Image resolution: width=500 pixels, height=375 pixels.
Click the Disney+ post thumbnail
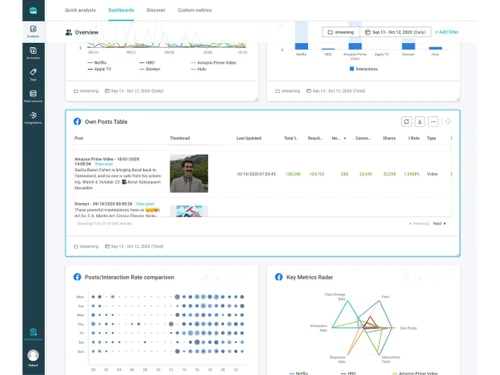click(189, 211)
